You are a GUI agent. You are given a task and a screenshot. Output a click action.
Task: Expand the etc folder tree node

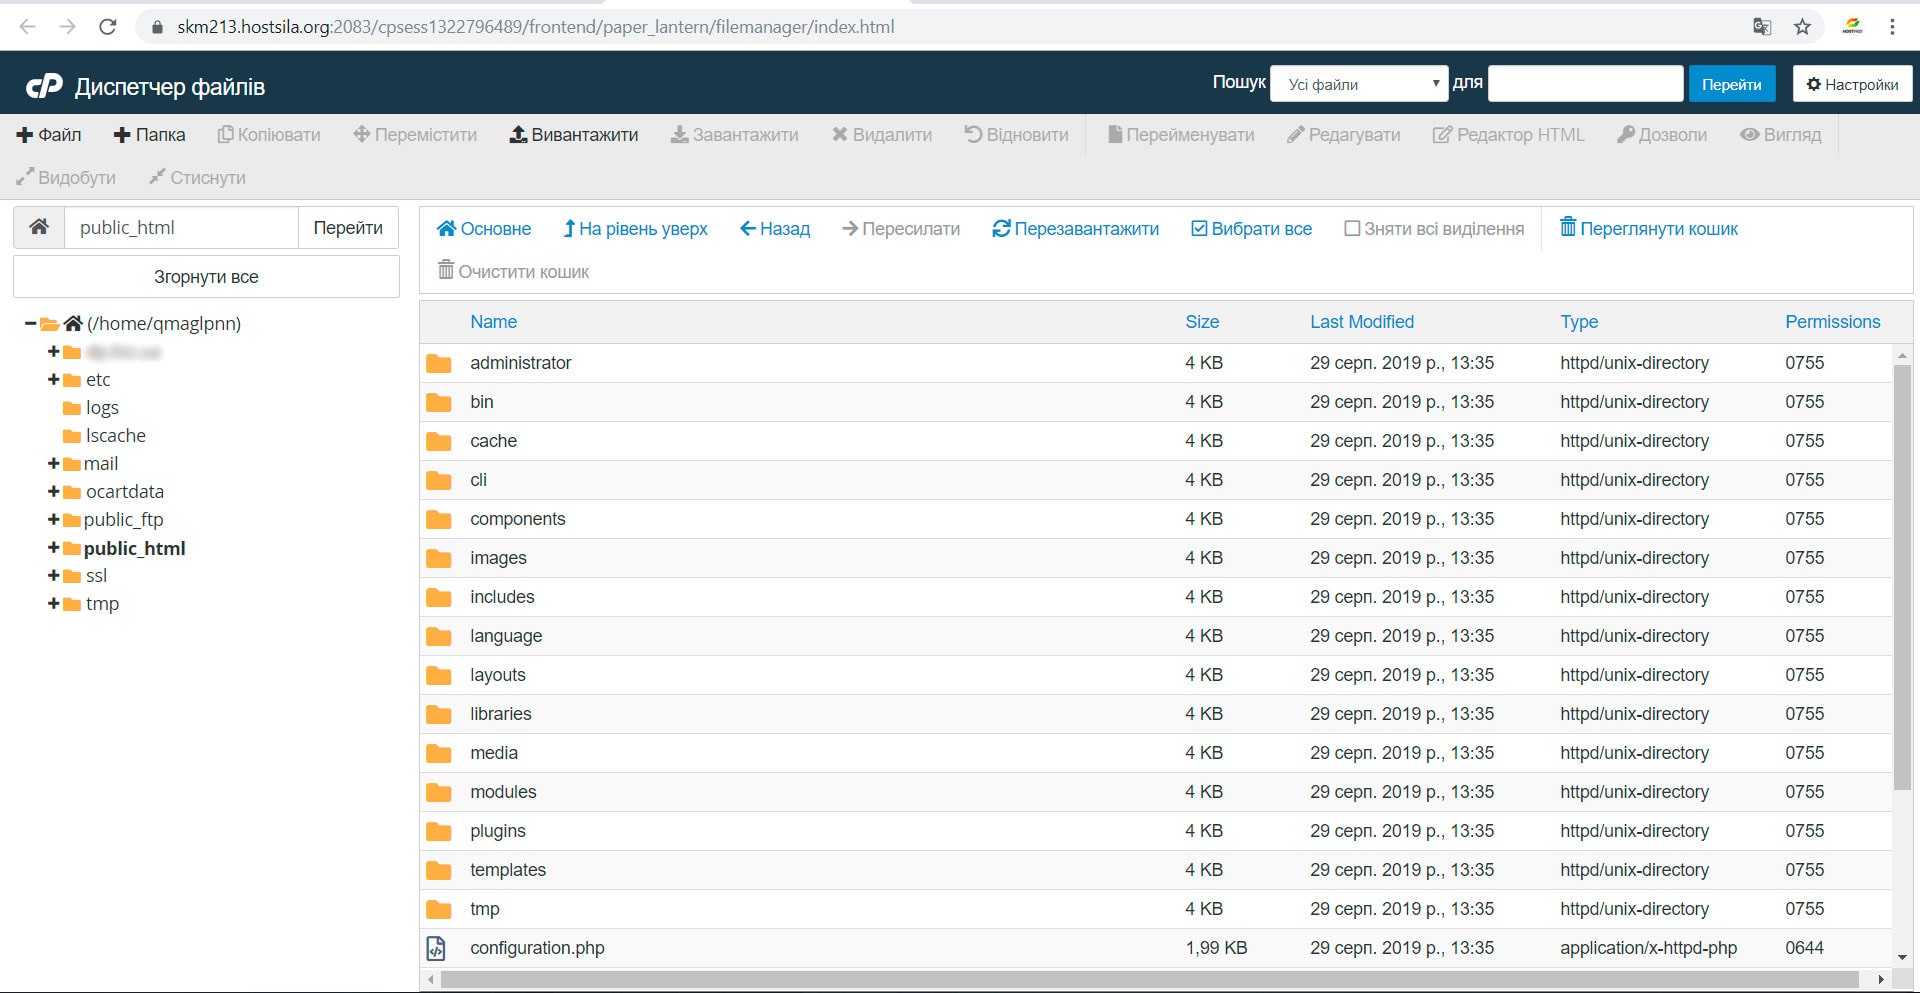tap(53, 380)
